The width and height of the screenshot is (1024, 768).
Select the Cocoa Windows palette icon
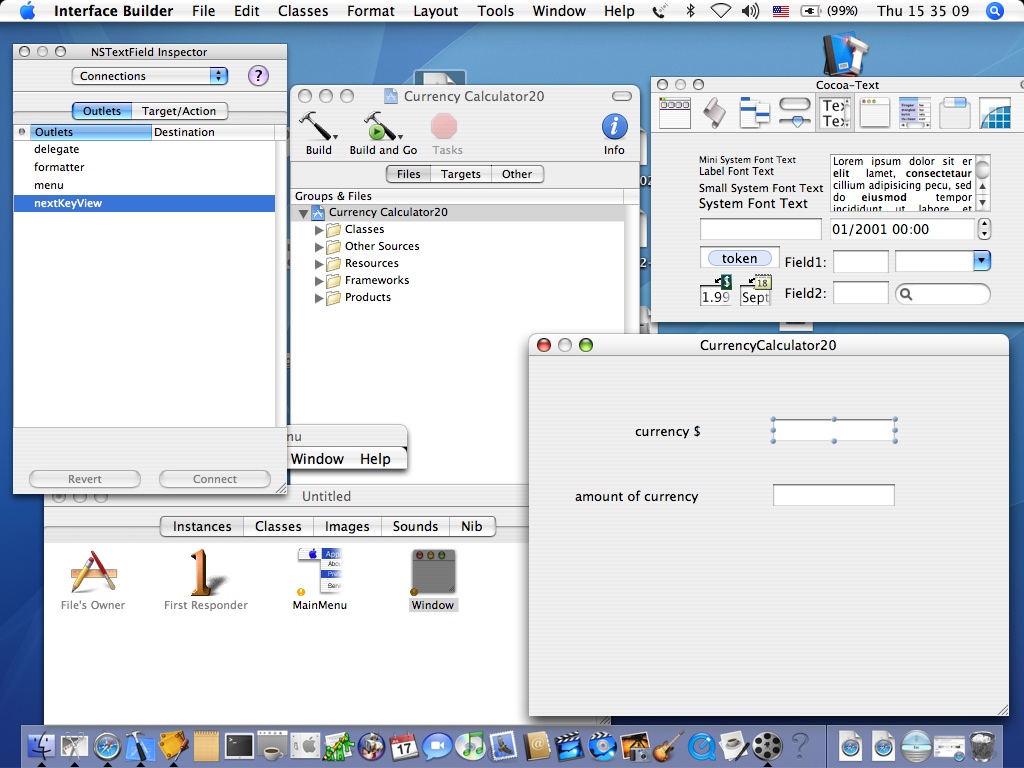(x=875, y=113)
